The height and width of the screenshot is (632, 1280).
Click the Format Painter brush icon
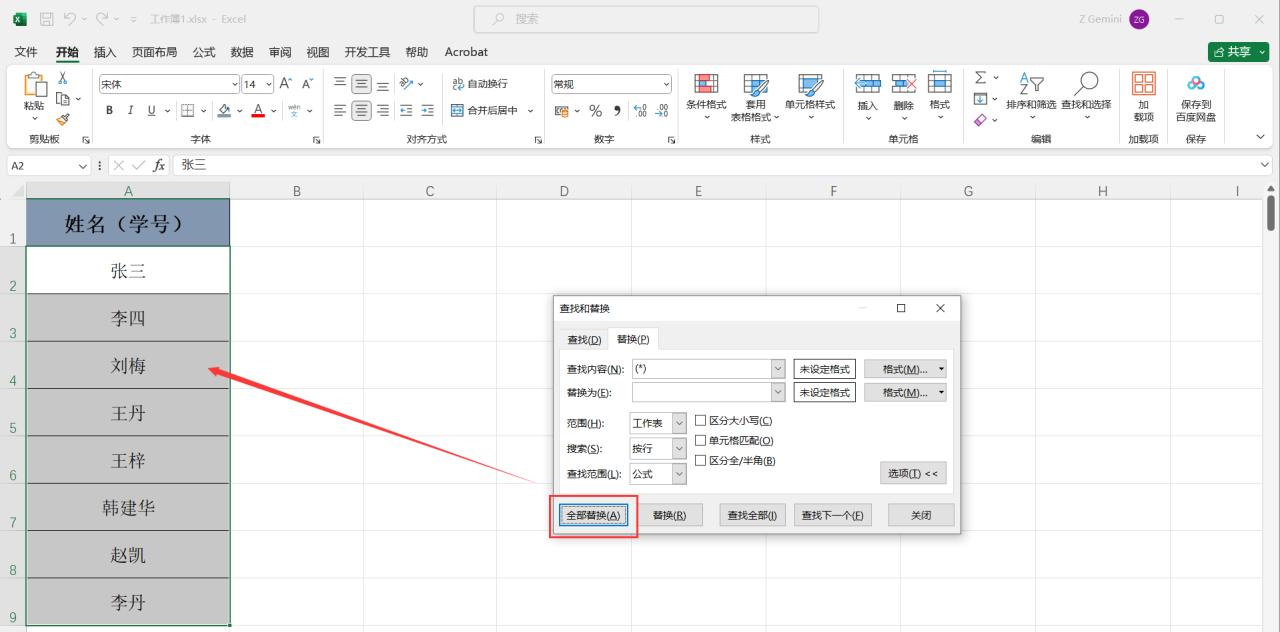(x=62, y=119)
